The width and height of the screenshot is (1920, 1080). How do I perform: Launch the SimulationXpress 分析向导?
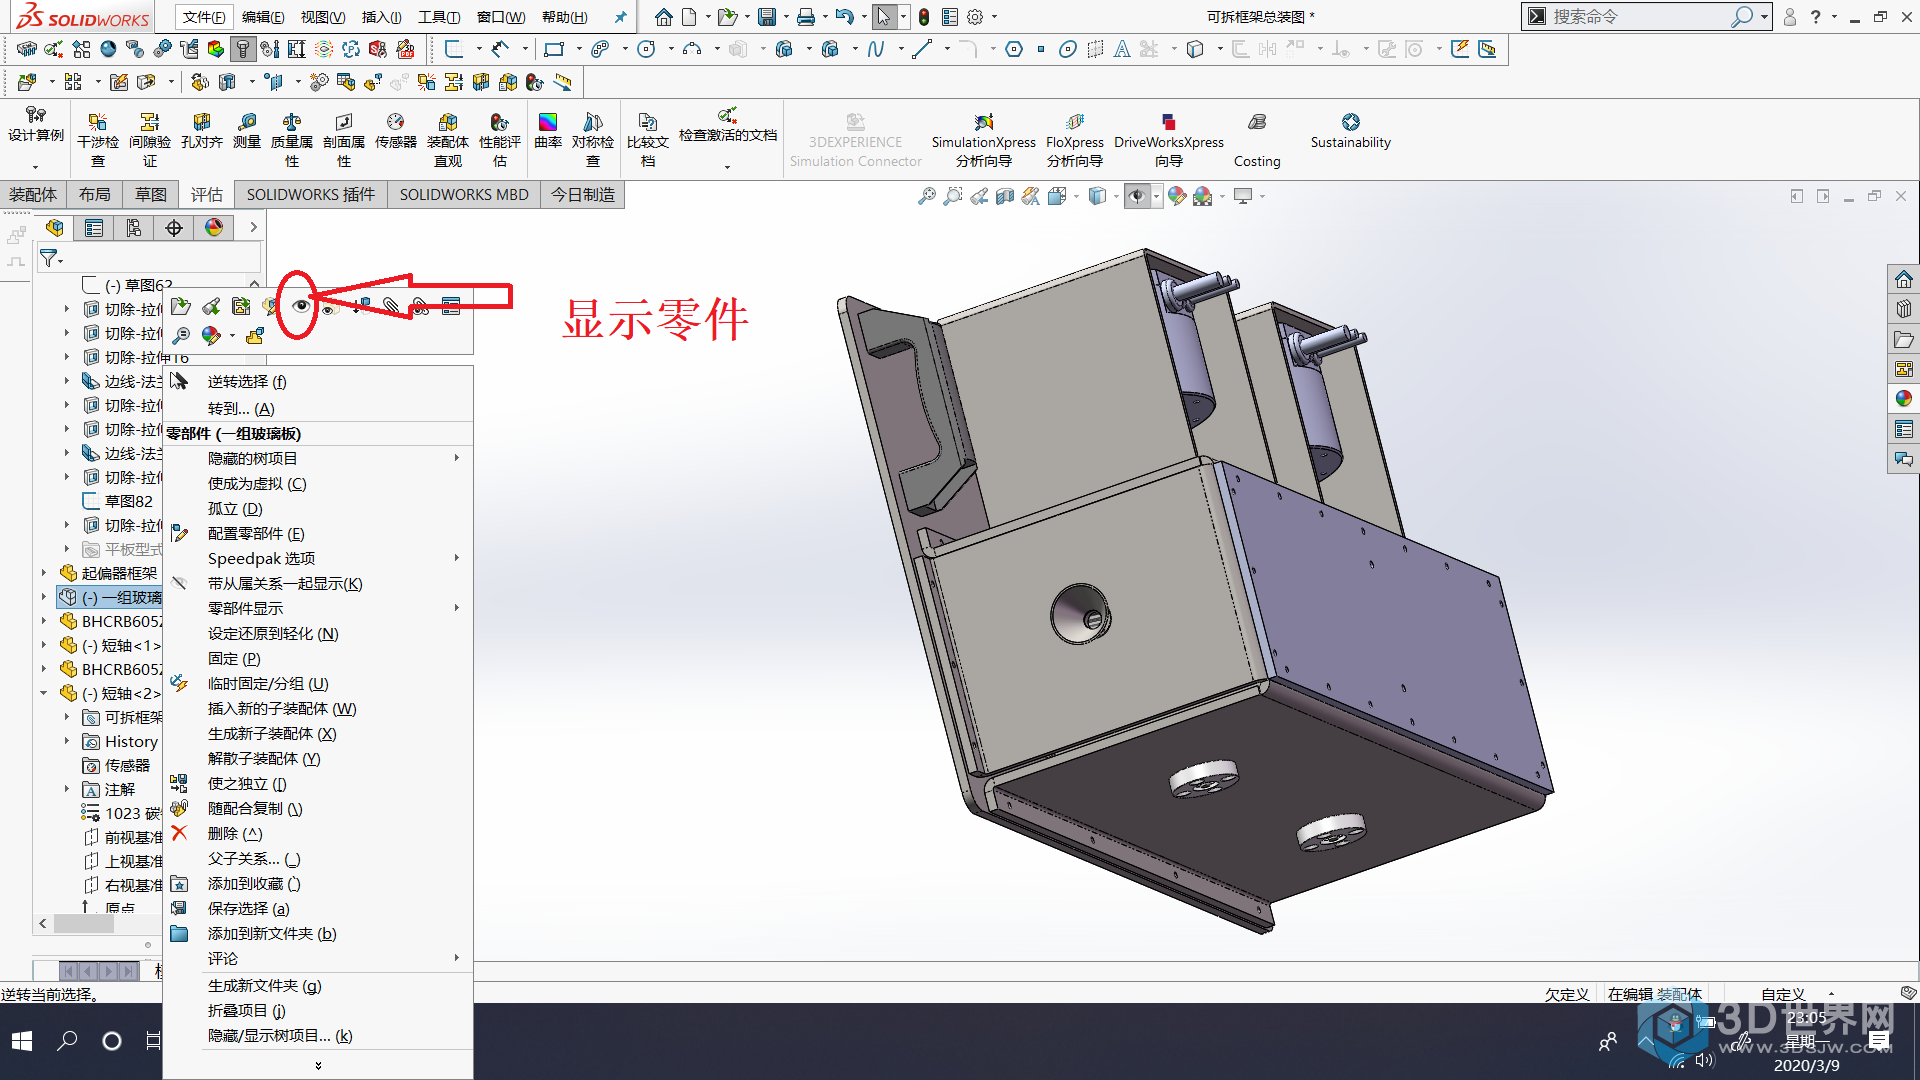(984, 139)
